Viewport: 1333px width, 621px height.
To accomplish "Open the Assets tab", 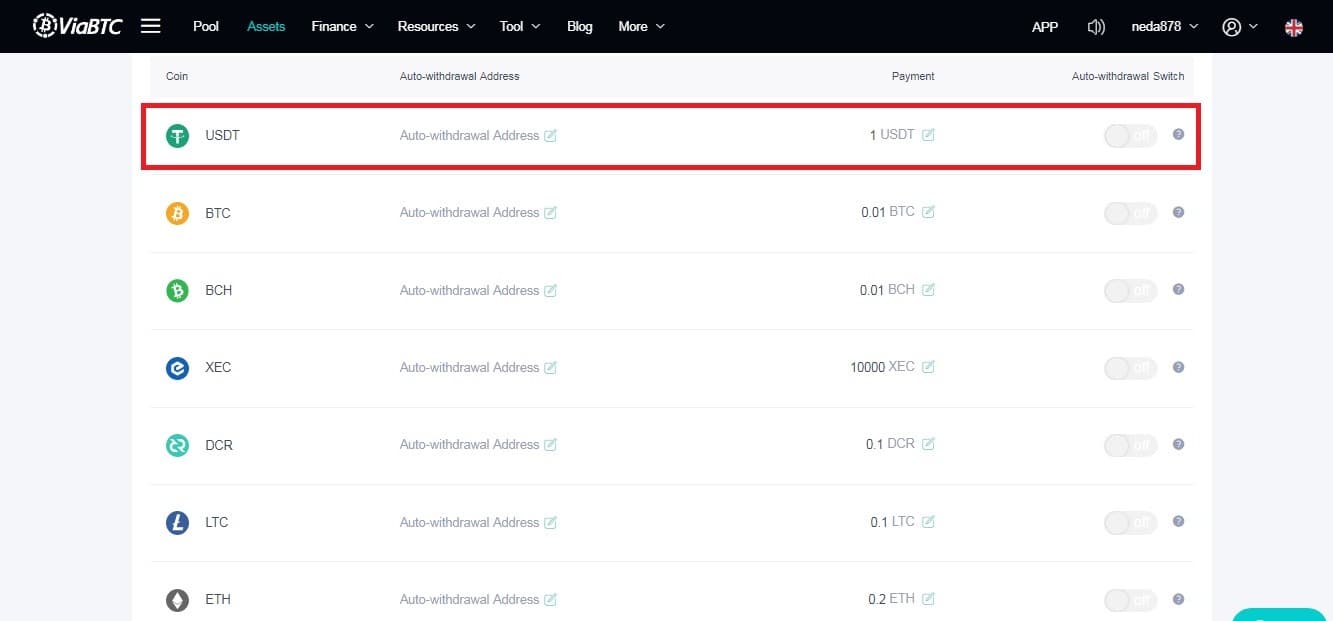I will point(266,26).
